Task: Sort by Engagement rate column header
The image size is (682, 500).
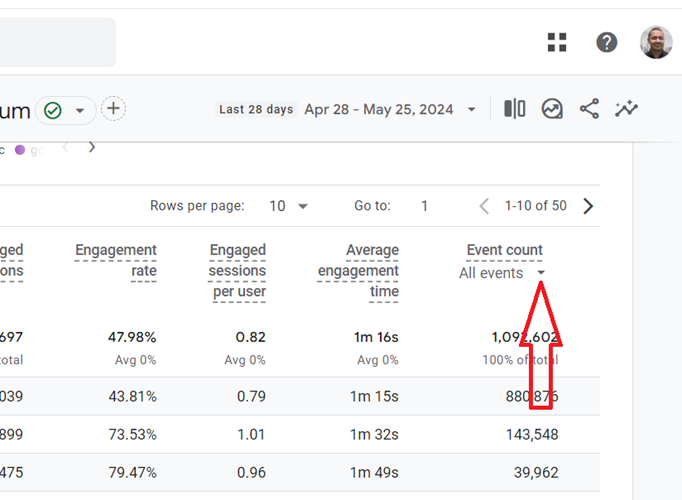Action: pyautogui.click(x=116, y=260)
